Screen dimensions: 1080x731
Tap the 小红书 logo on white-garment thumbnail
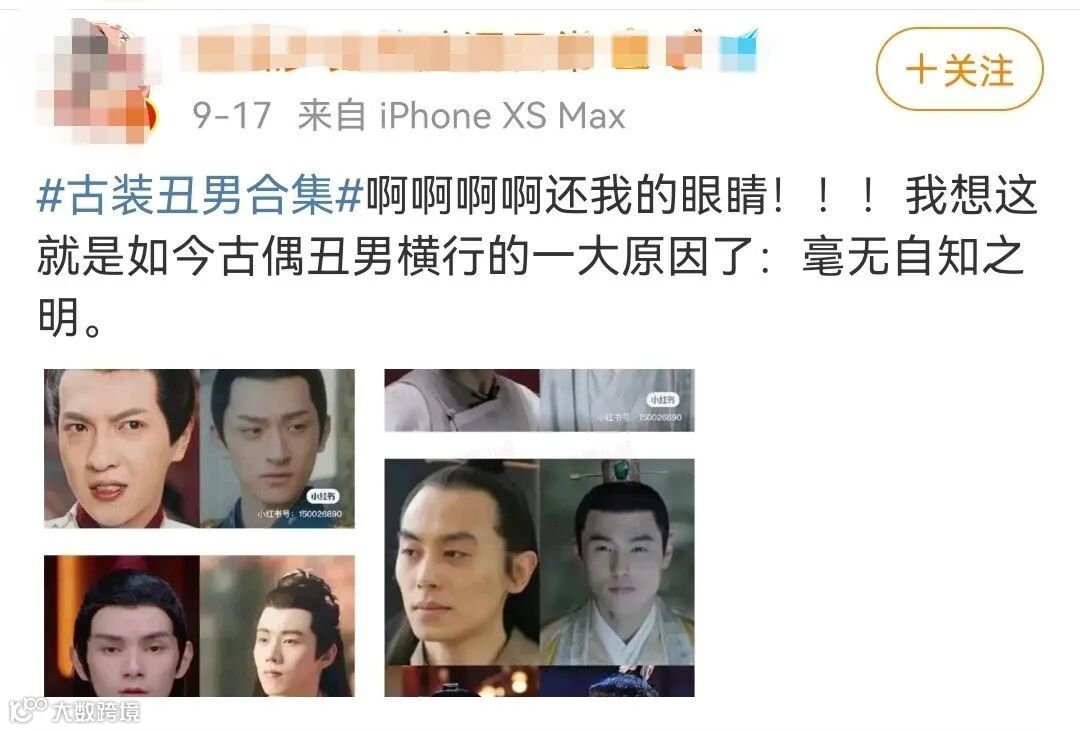[x=662, y=400]
